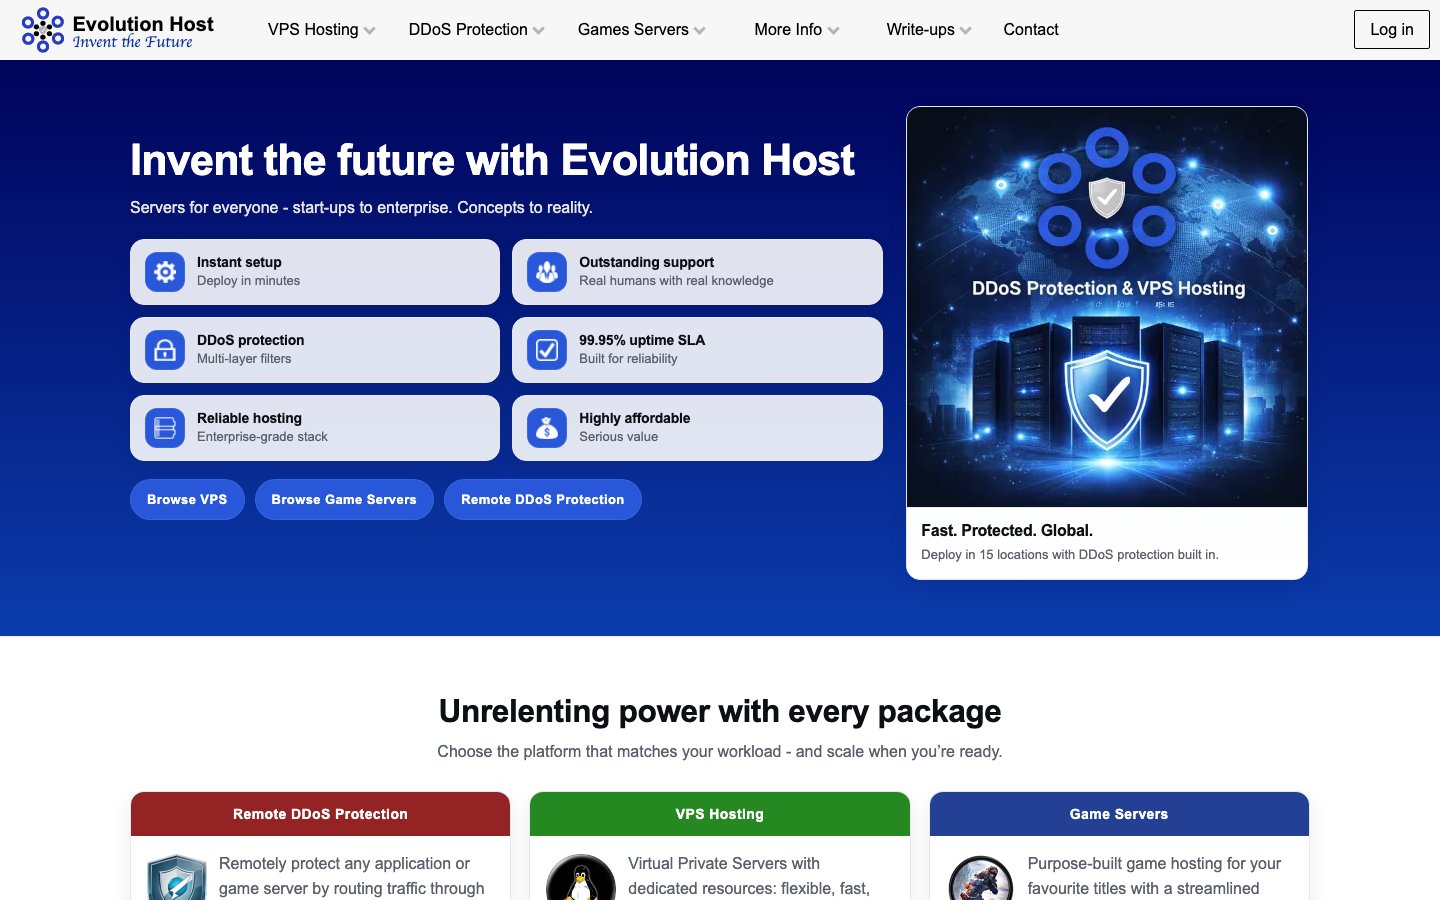Click the game character icon under Game Servers
This screenshot has width=1440, height=900.
981,877
